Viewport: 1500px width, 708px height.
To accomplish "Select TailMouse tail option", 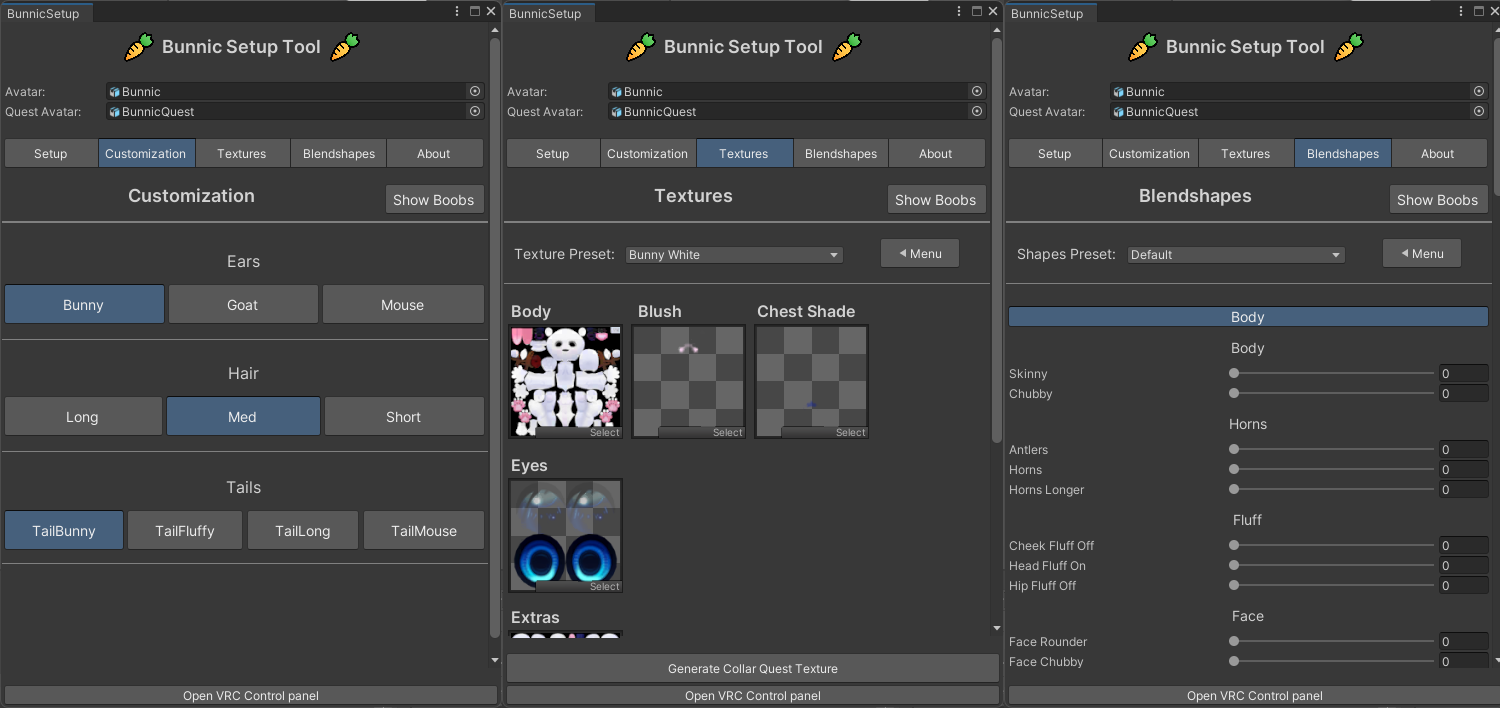I will (x=424, y=530).
